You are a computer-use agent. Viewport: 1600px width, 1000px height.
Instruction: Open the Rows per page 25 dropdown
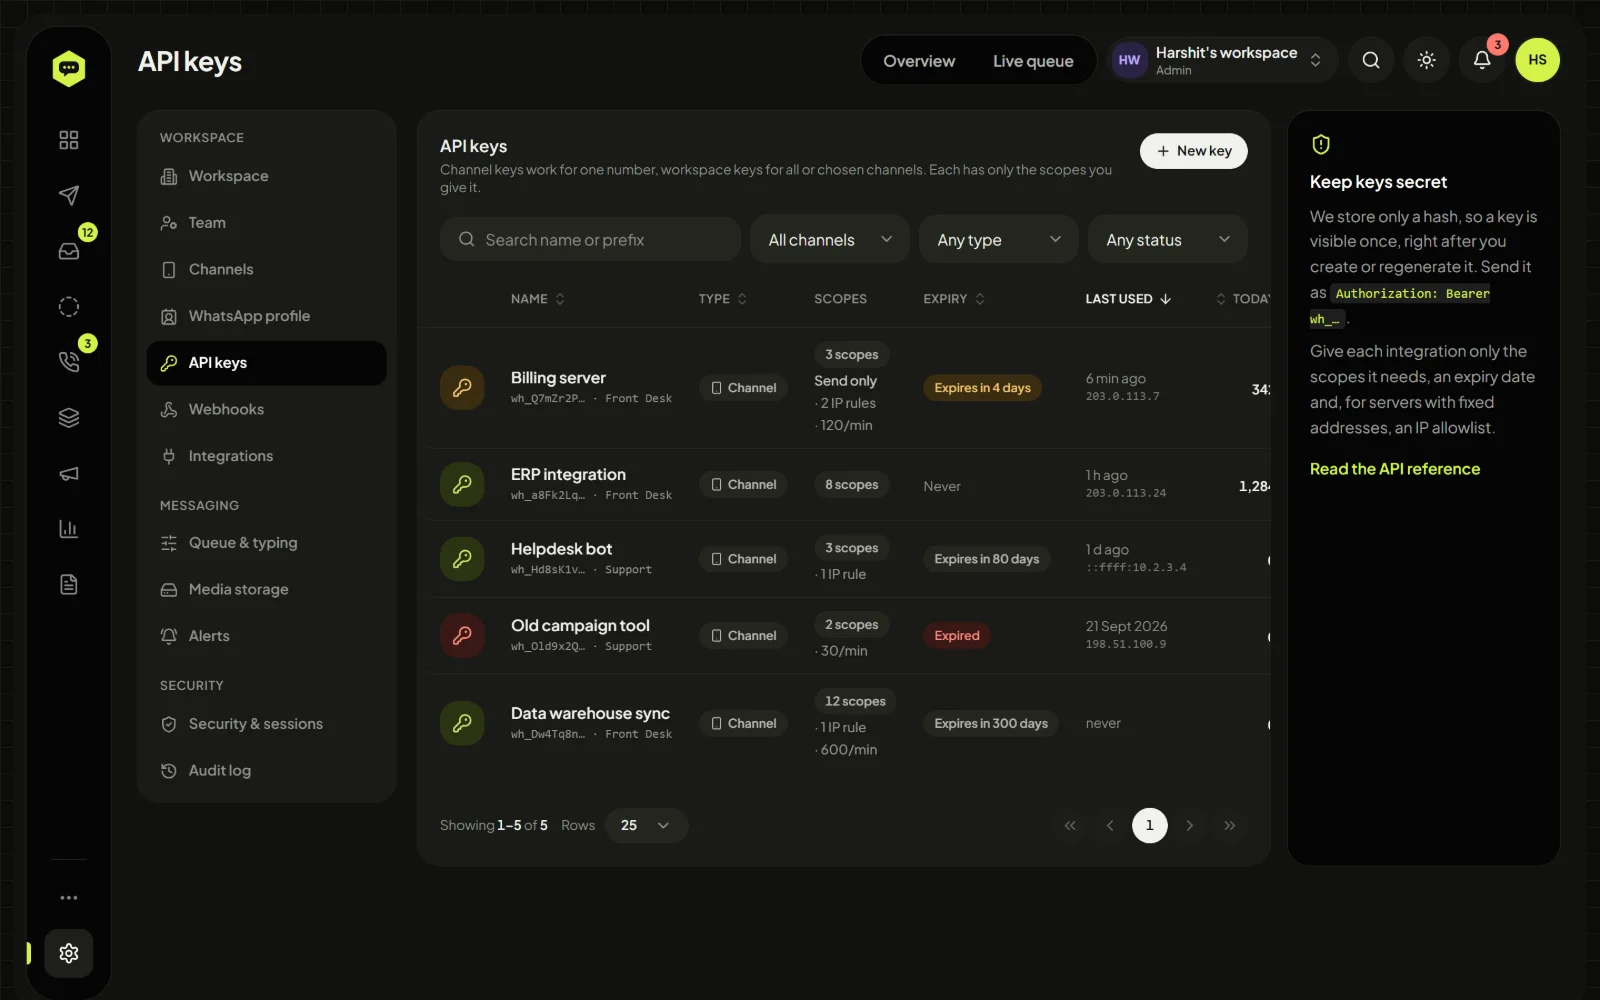(x=646, y=825)
